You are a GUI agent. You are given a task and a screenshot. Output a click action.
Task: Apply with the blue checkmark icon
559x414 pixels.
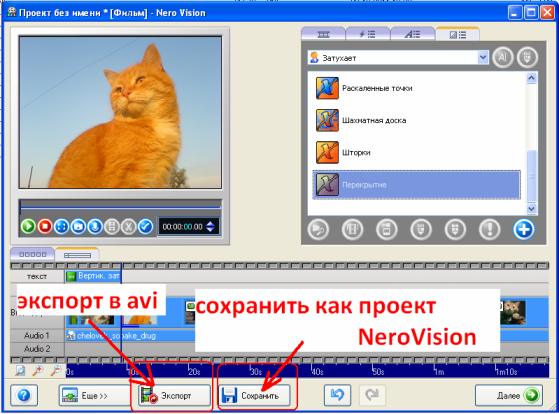pyautogui.click(x=145, y=226)
